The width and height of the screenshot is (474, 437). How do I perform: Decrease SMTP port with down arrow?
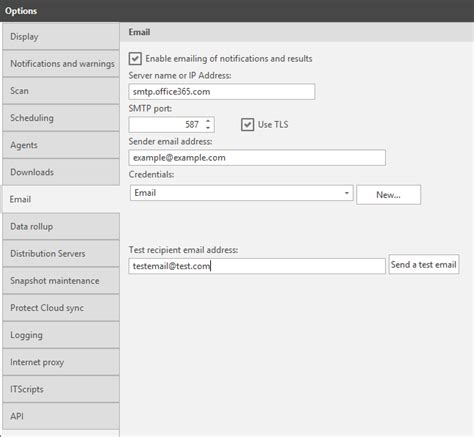point(208,128)
